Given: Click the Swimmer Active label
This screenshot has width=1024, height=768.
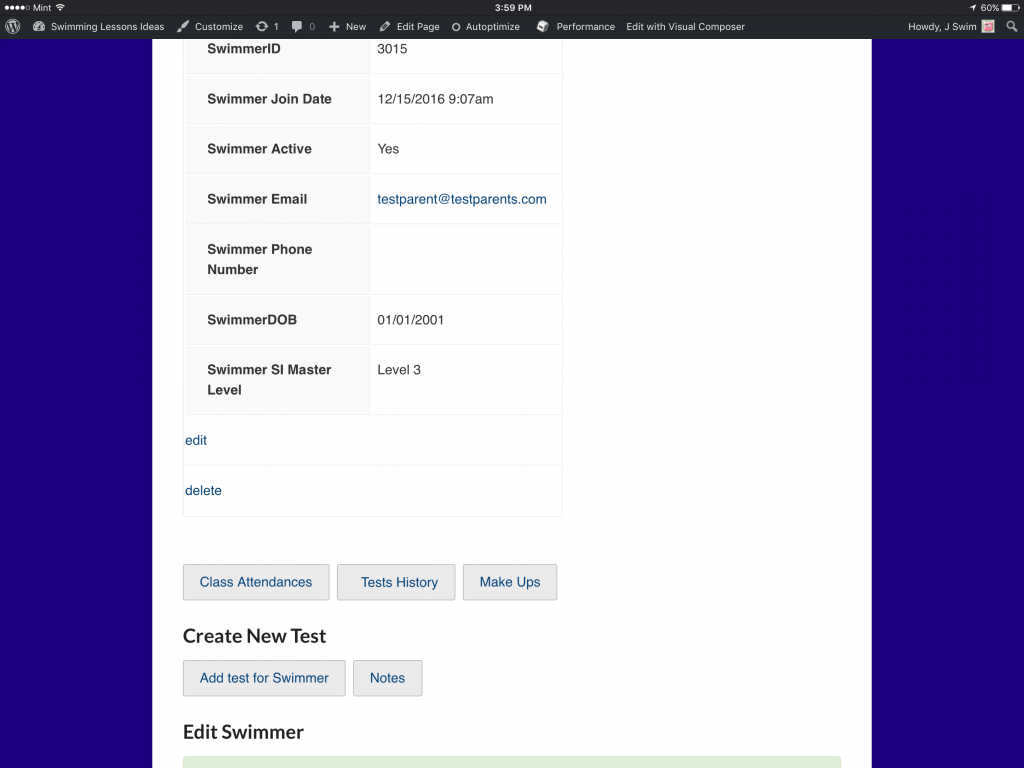Looking at the screenshot, I should (259, 149).
